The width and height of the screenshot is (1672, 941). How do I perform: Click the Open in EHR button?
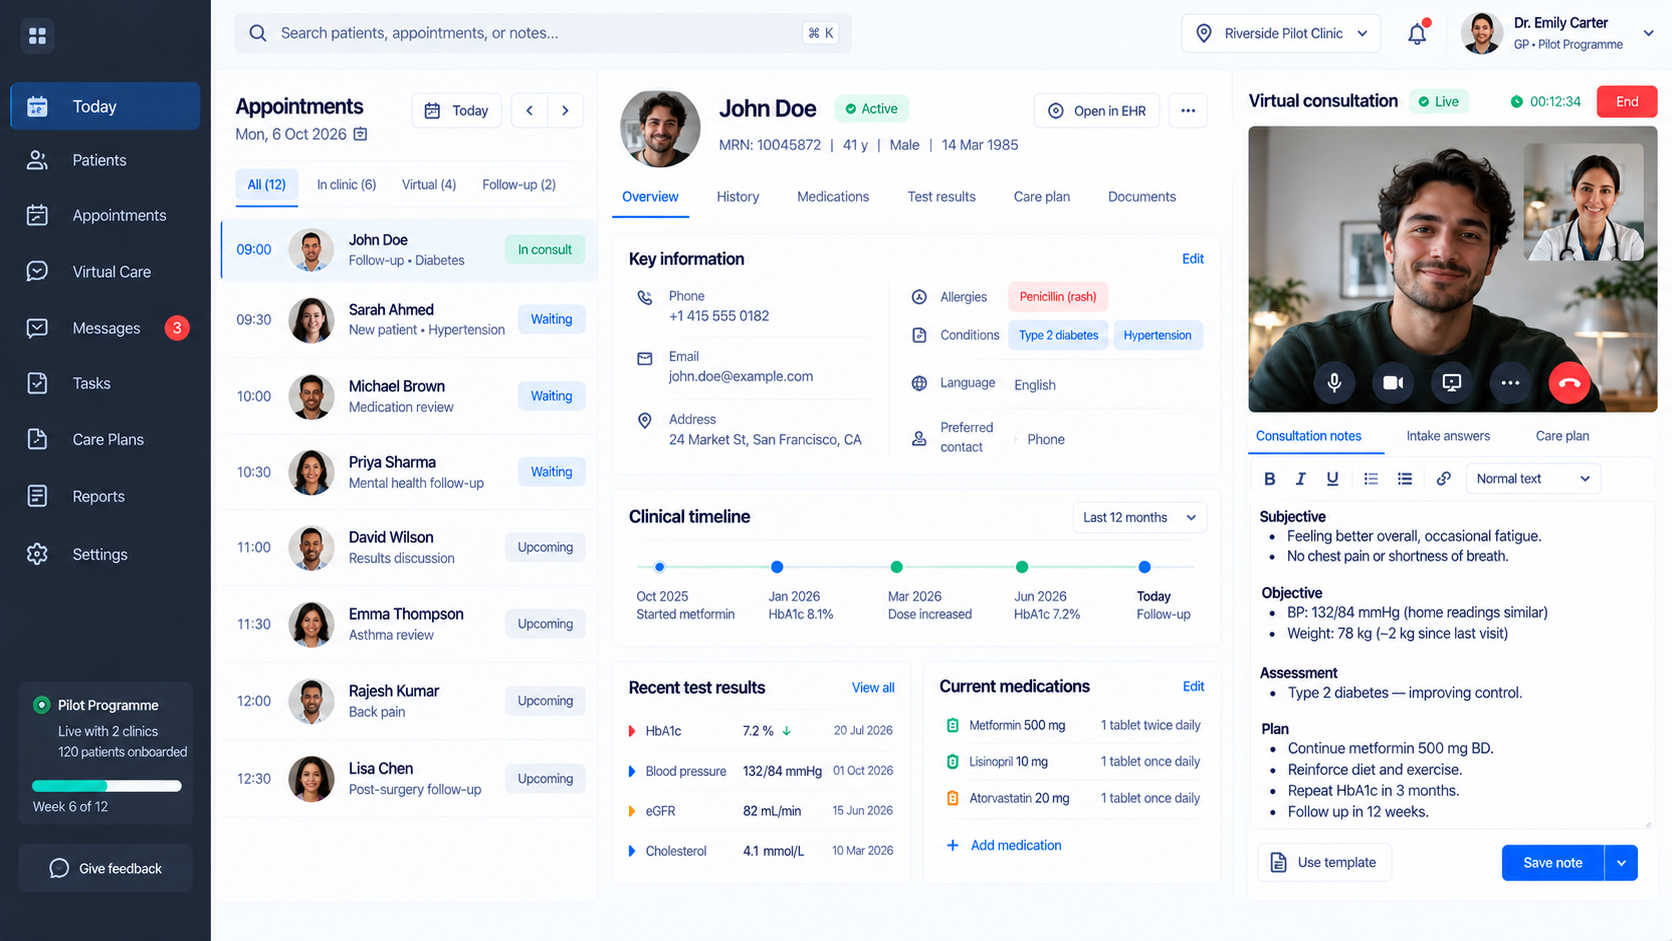tap(1096, 111)
